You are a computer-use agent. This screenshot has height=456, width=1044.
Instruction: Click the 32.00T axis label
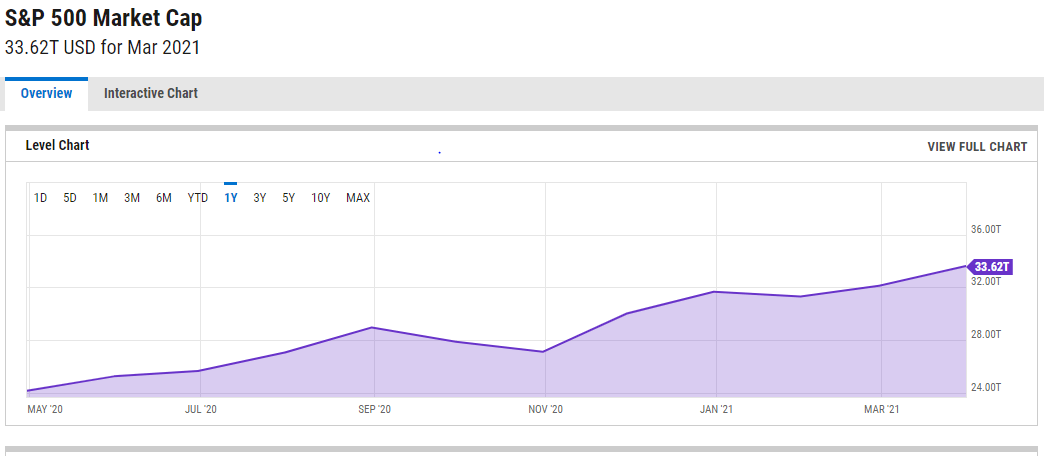coord(987,282)
